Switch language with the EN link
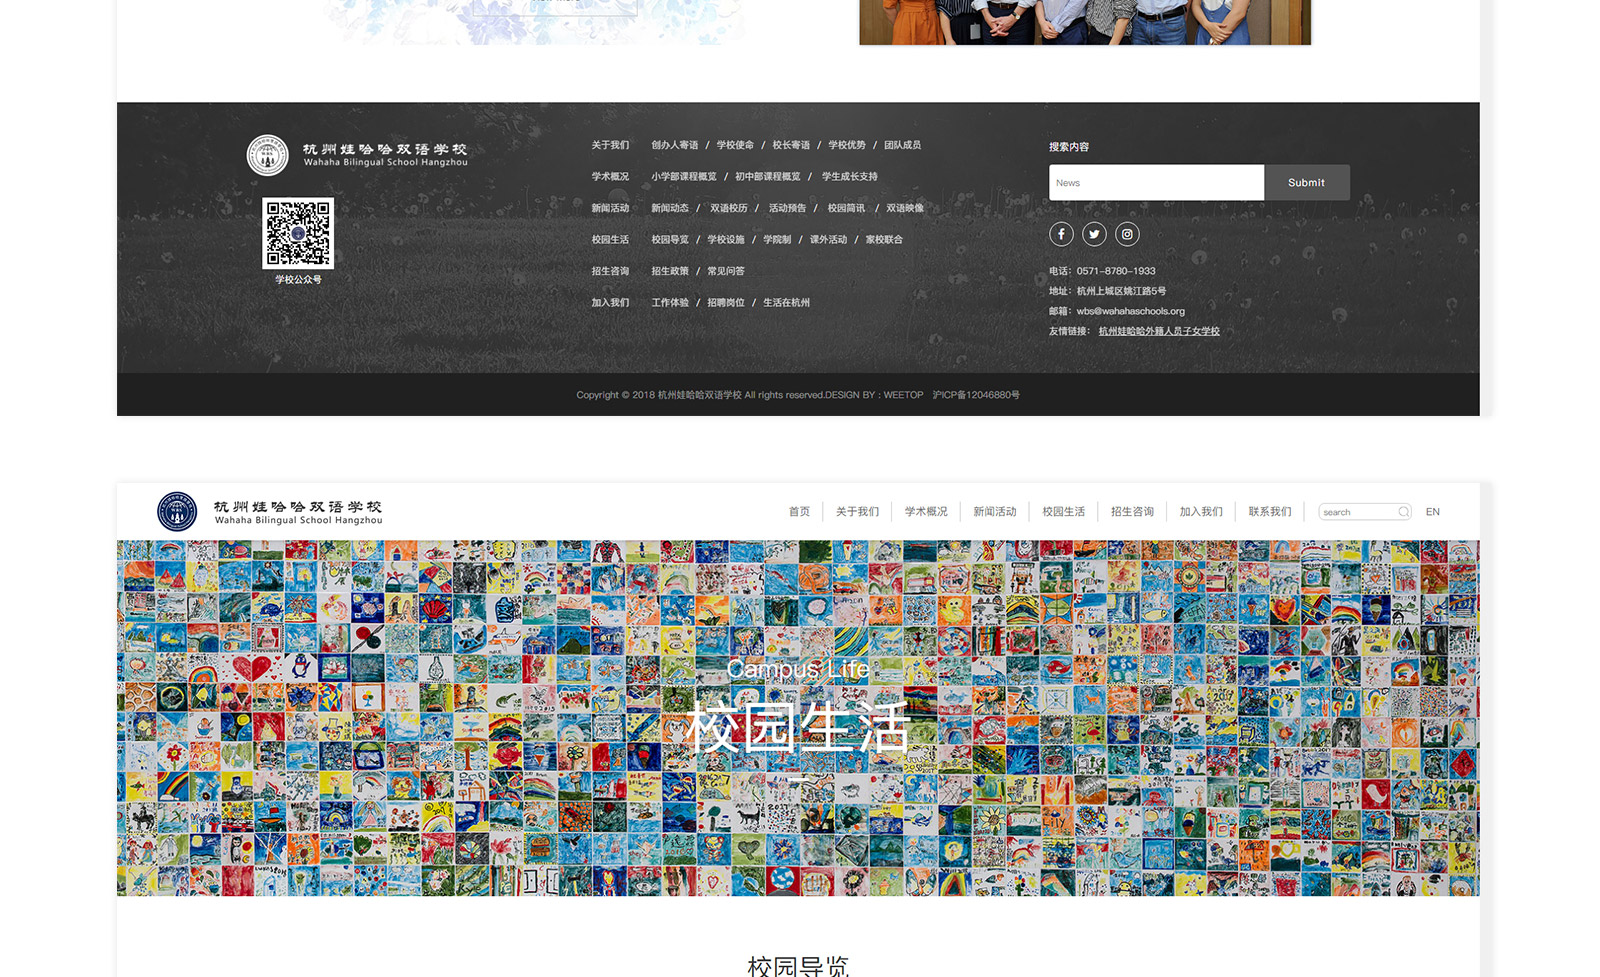 pyautogui.click(x=1432, y=512)
